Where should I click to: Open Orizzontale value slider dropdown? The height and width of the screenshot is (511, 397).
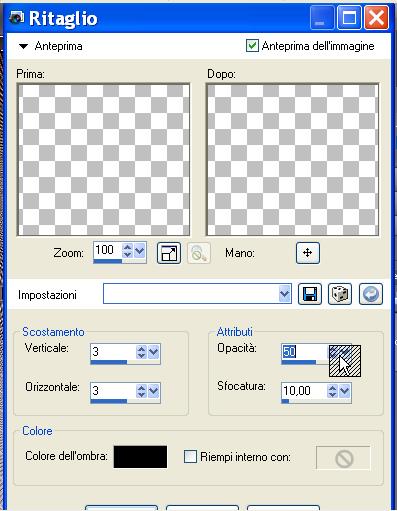153,391
